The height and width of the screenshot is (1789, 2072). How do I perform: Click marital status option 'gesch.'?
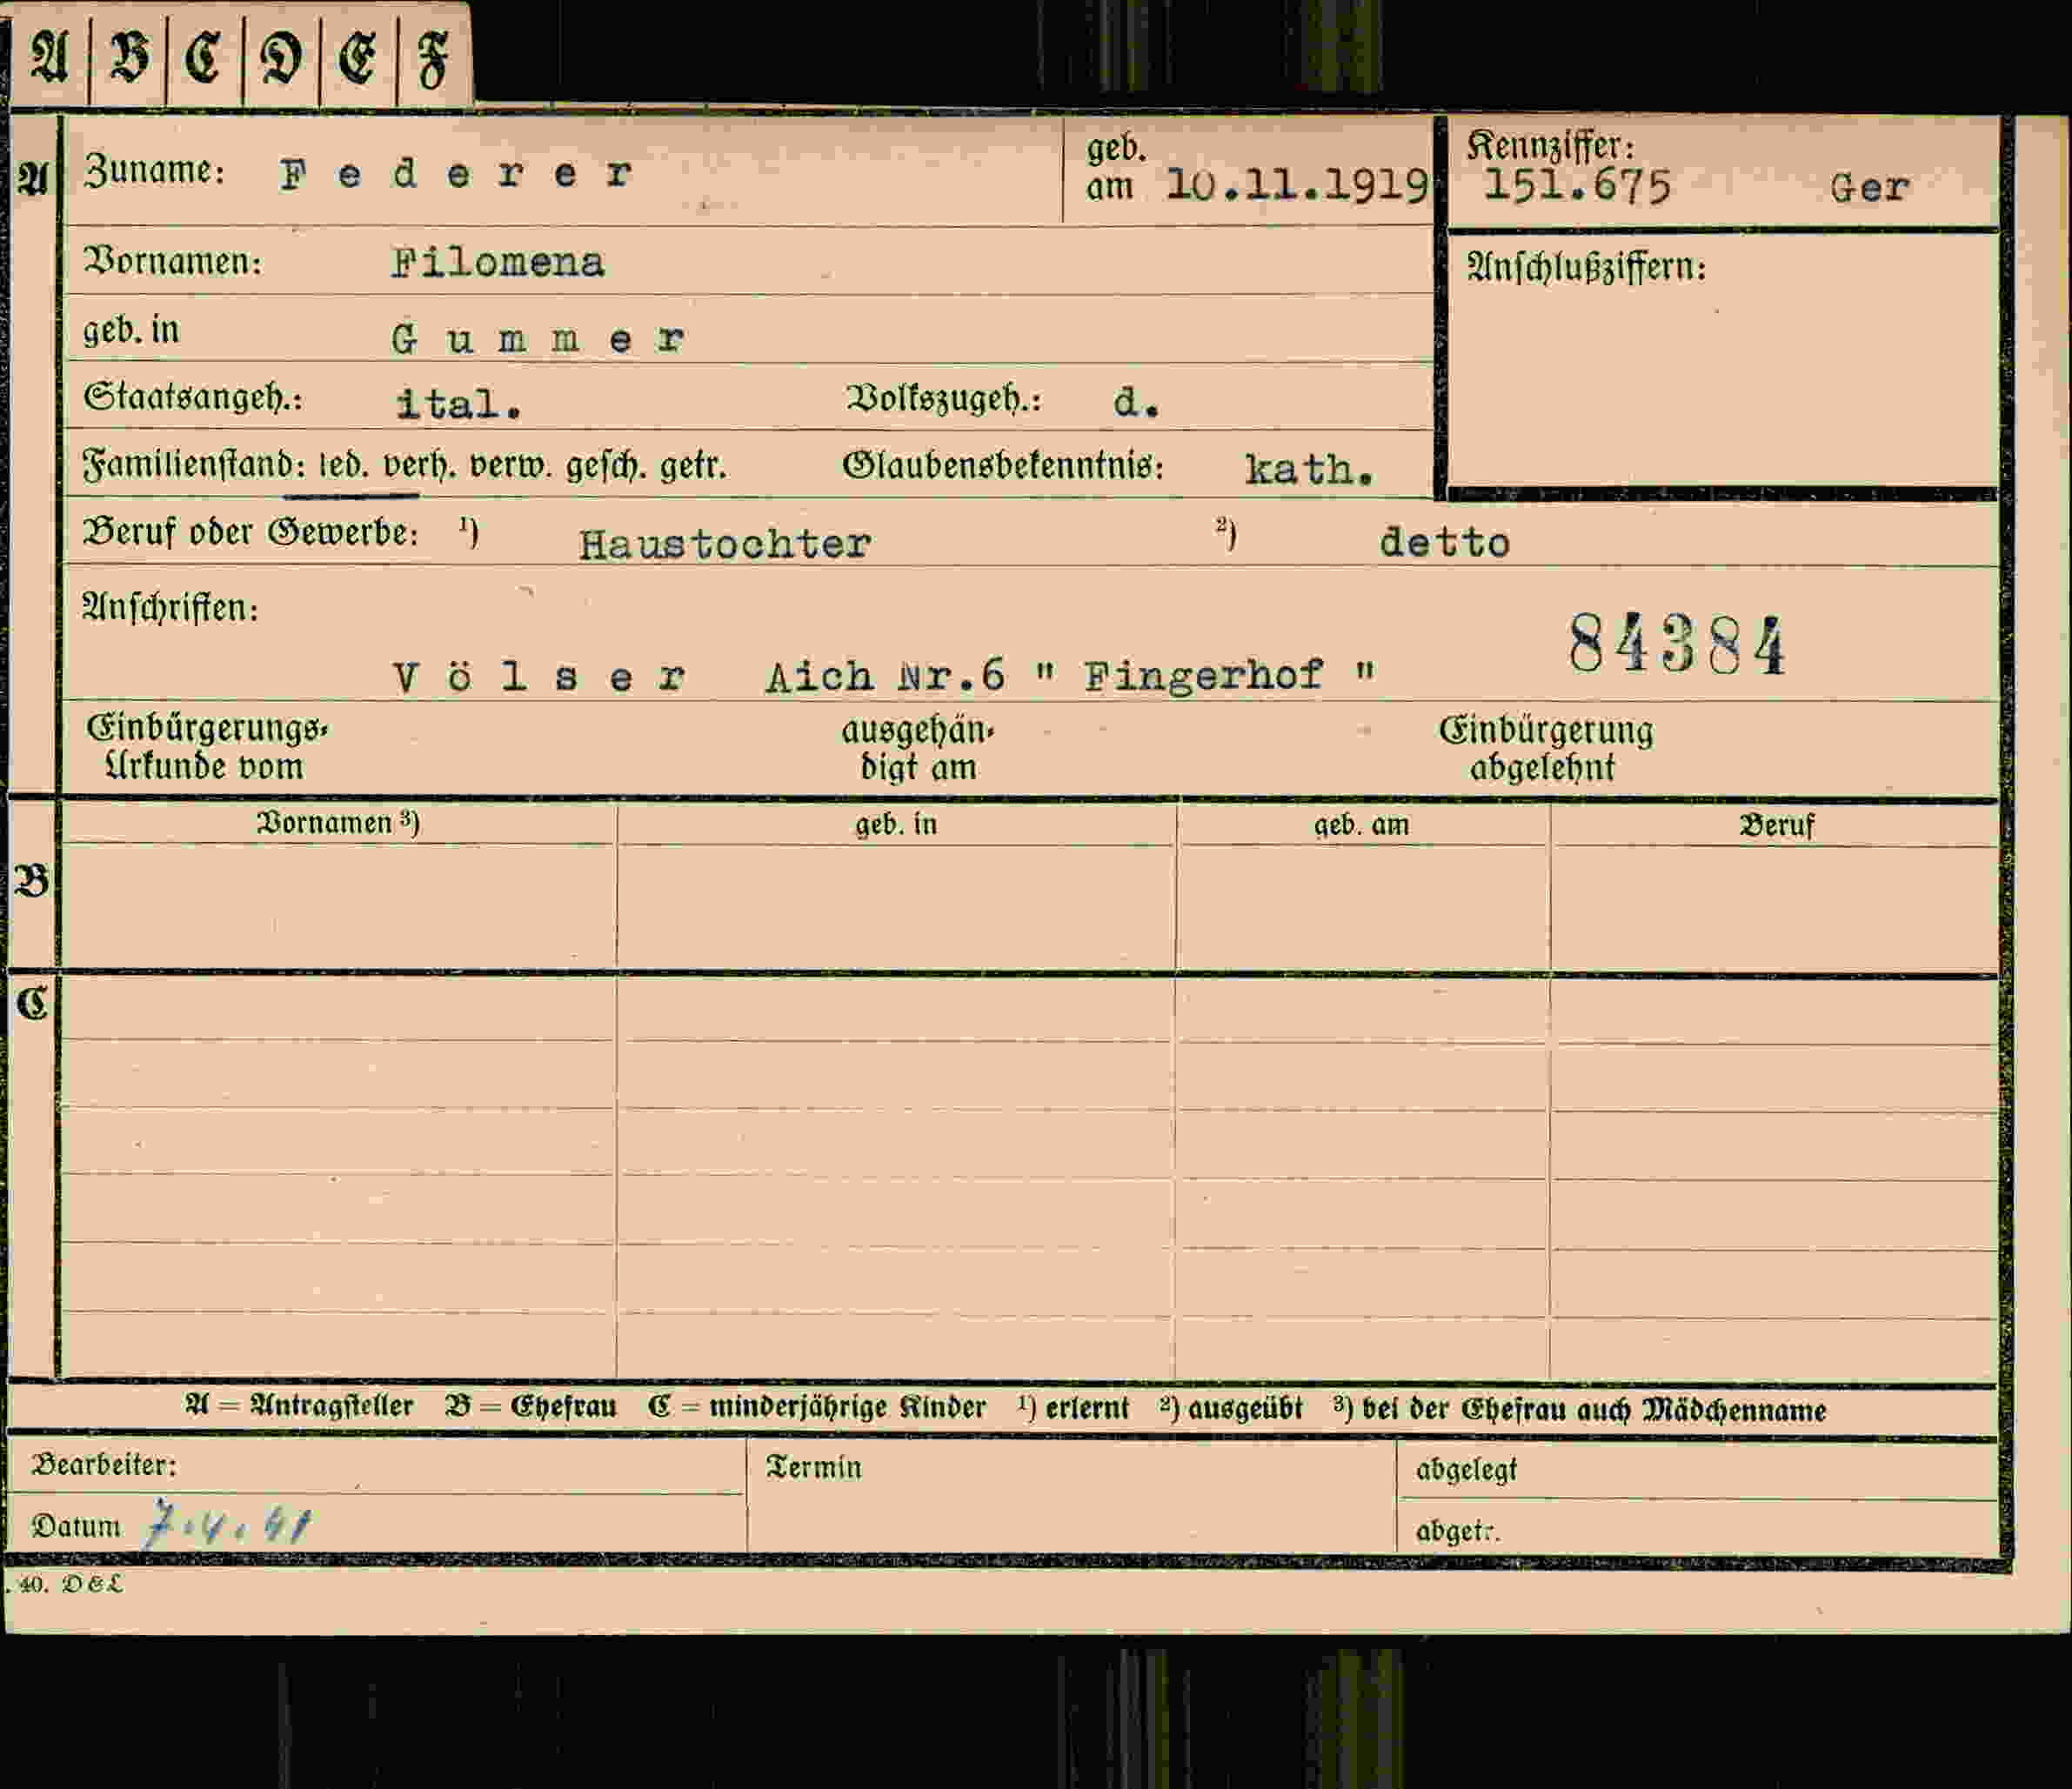coord(605,466)
